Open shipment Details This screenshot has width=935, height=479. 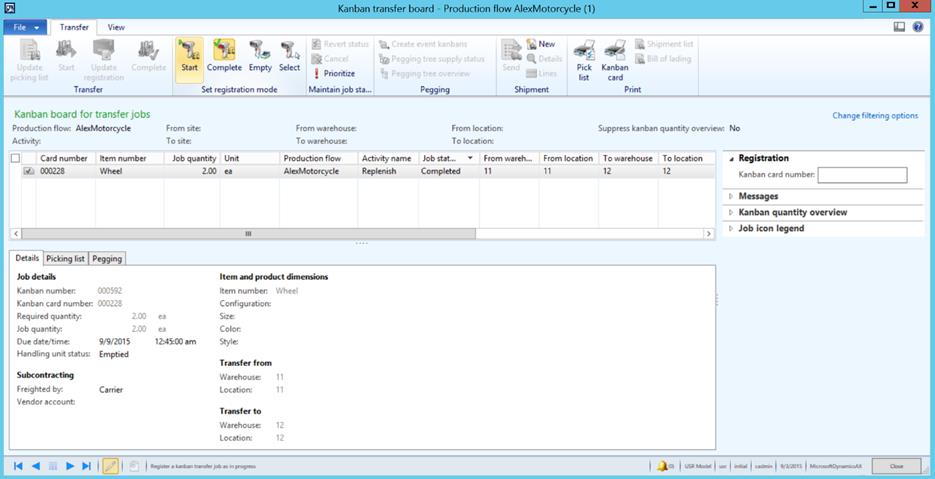tap(544, 58)
